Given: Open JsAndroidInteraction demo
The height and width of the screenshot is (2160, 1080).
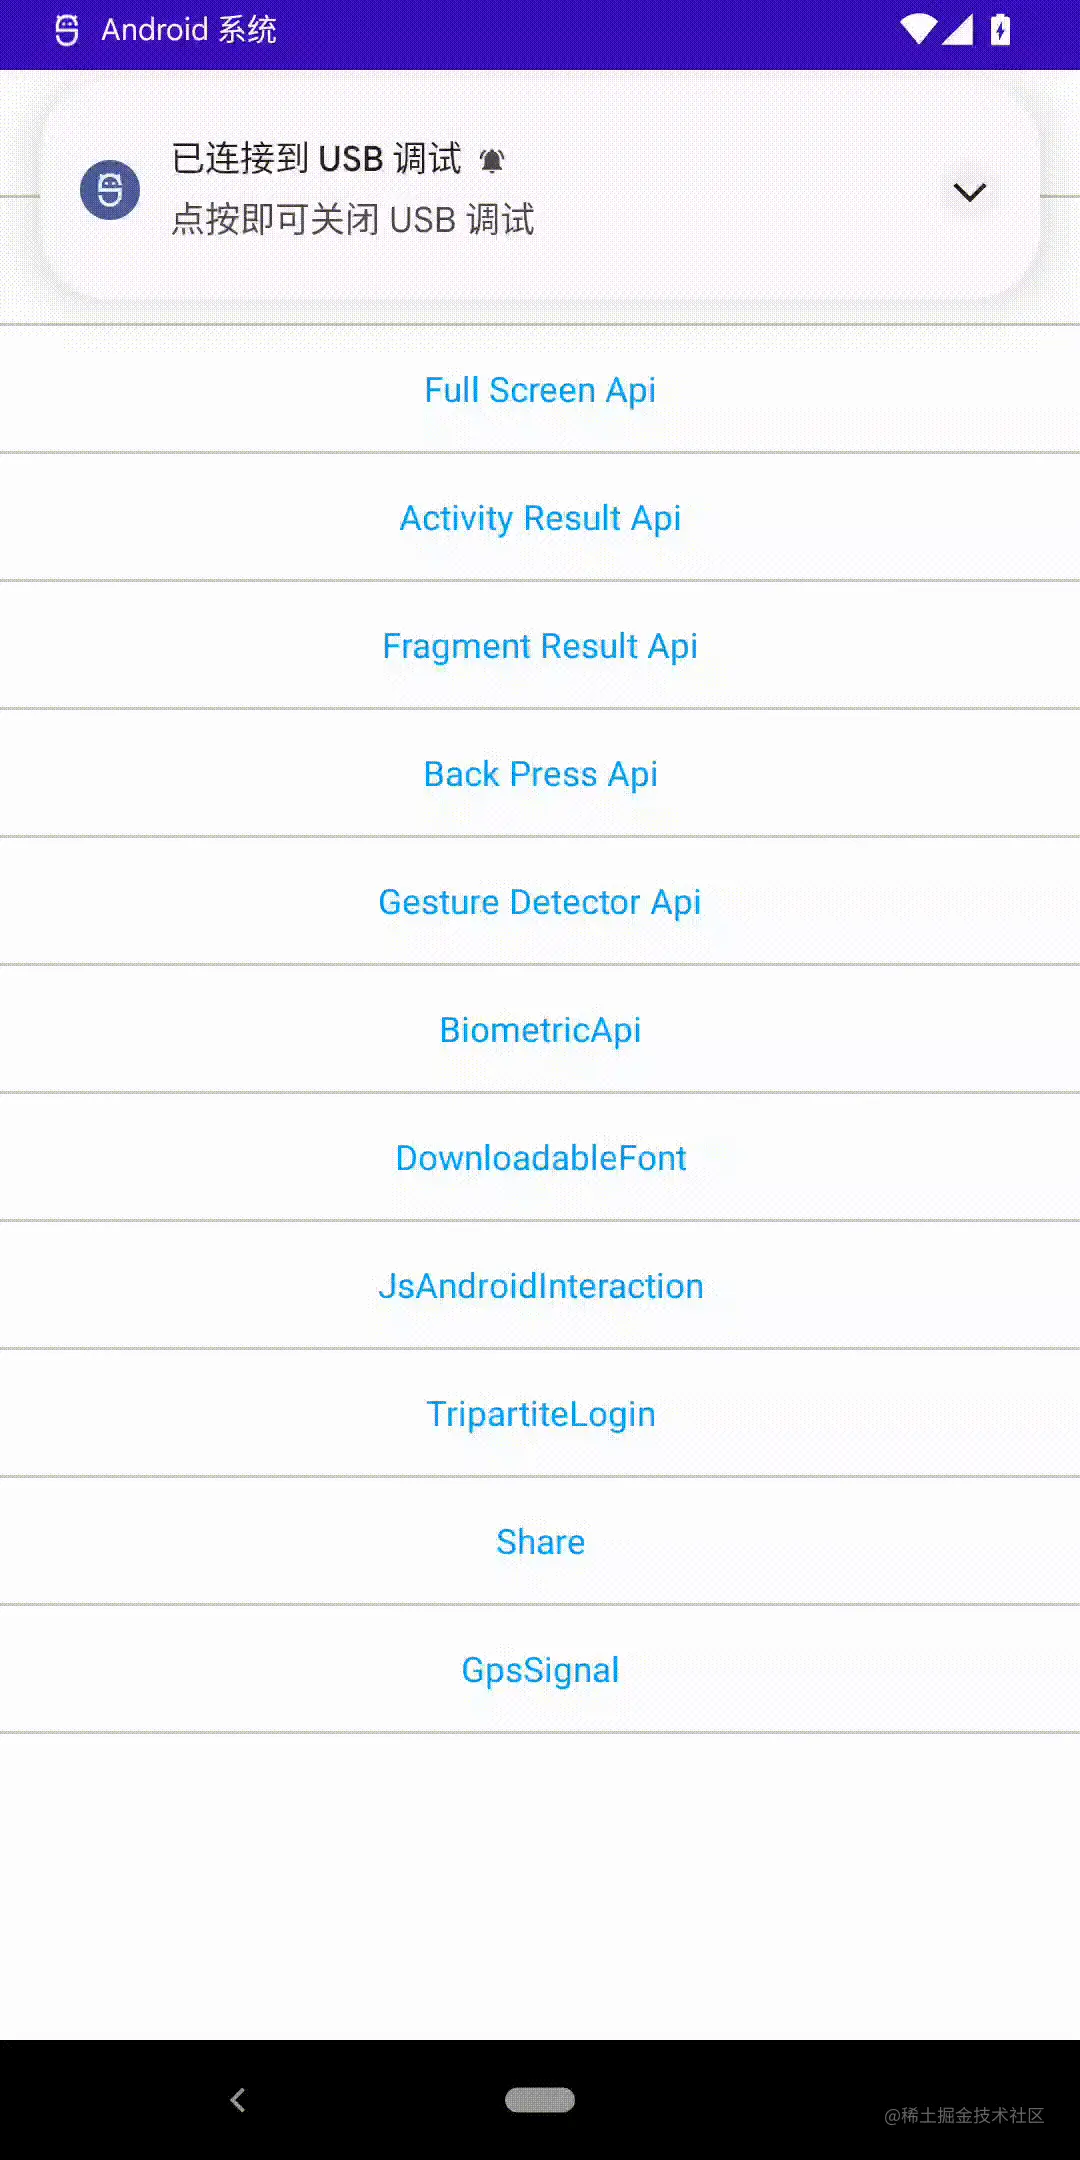Looking at the screenshot, I should 540,1286.
